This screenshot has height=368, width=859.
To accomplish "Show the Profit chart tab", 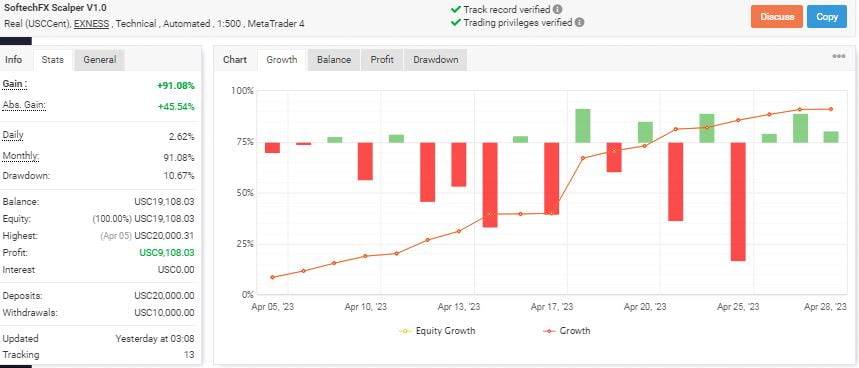I will (x=382, y=60).
